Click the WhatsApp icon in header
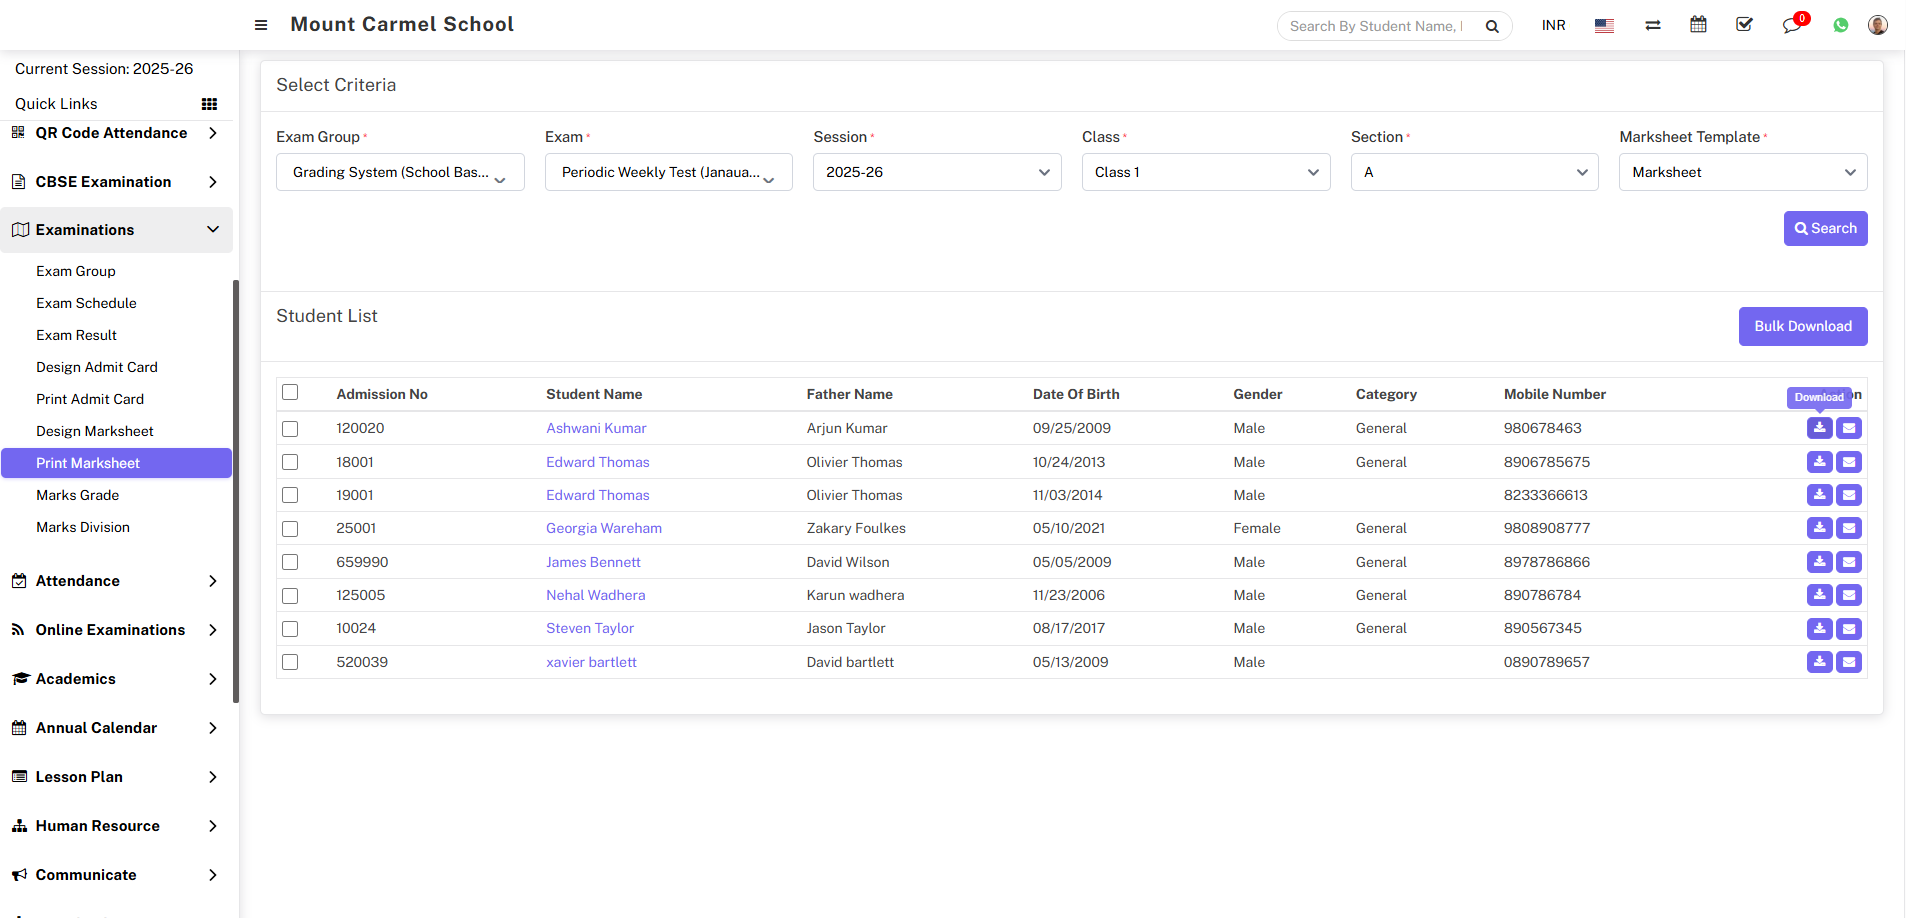 coord(1840,25)
